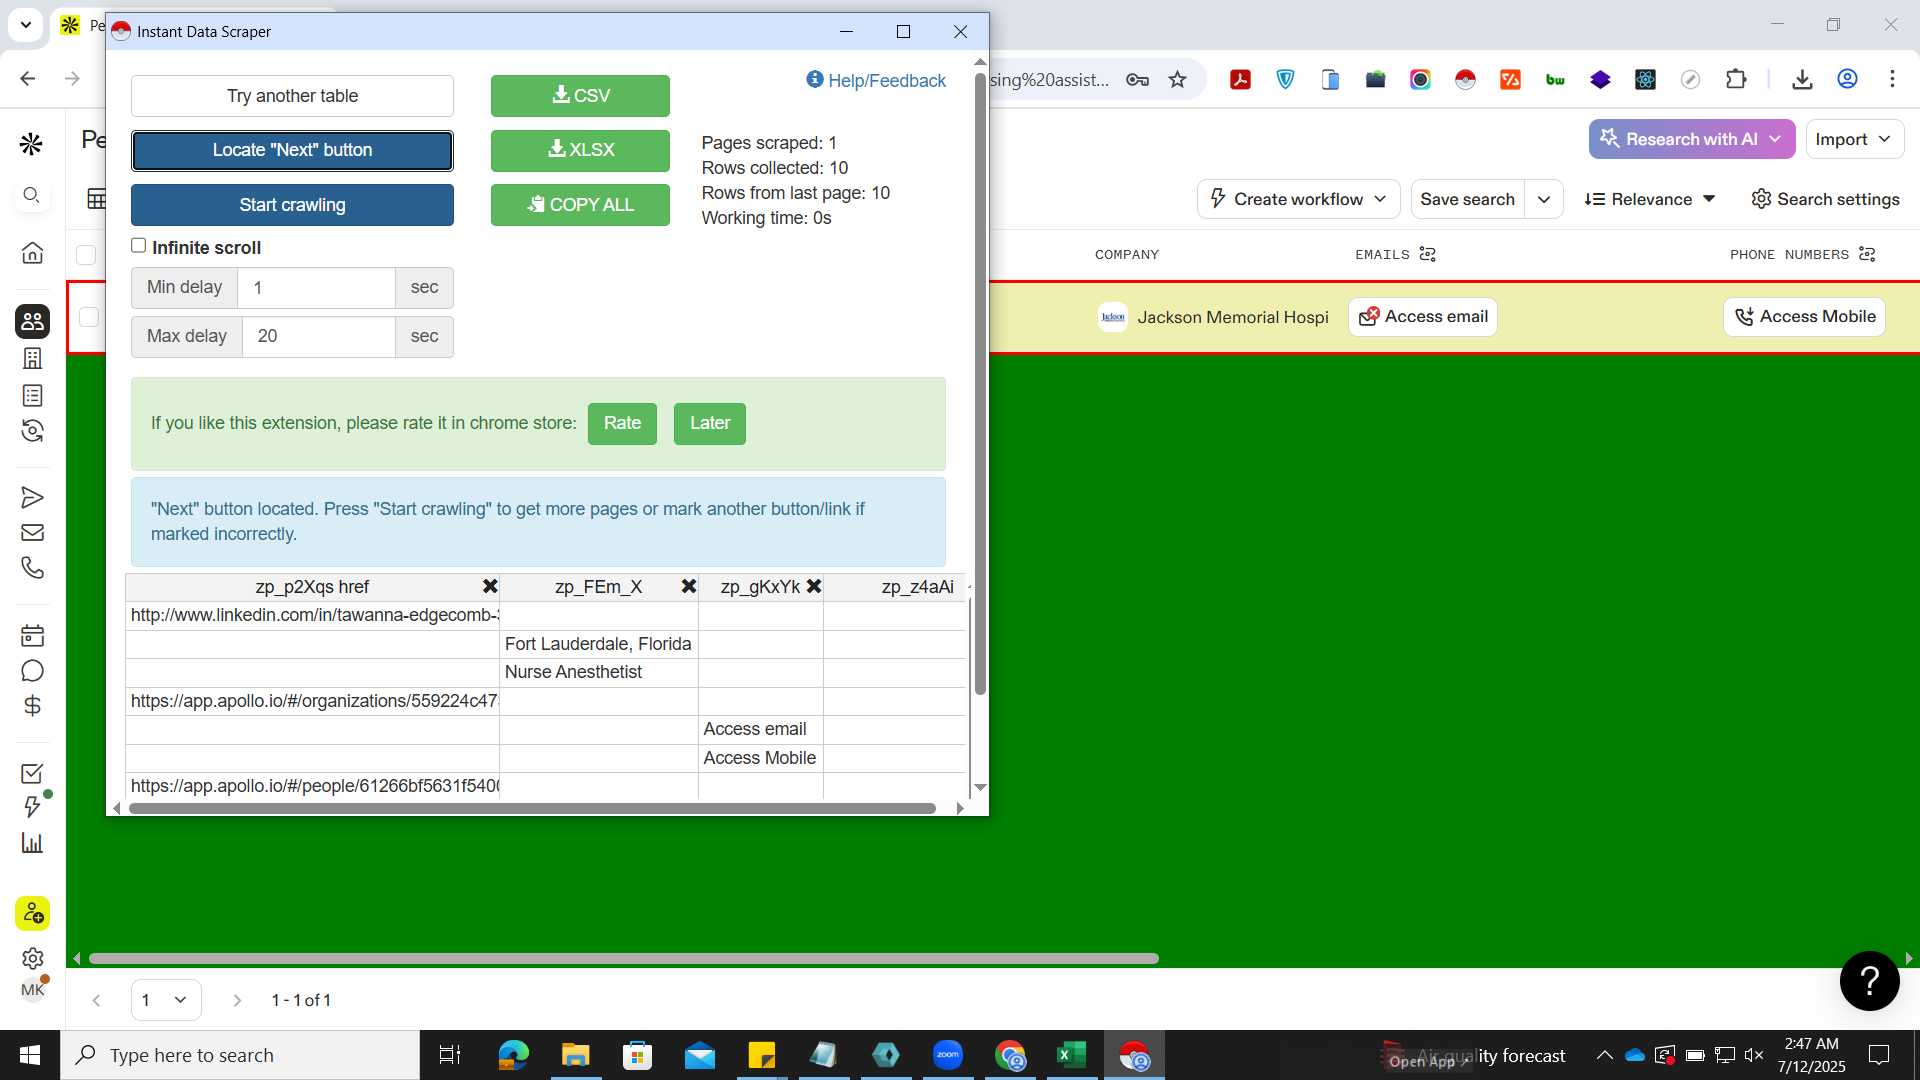Dismiss rating prompt with Later
1920x1080 pixels.
point(709,423)
